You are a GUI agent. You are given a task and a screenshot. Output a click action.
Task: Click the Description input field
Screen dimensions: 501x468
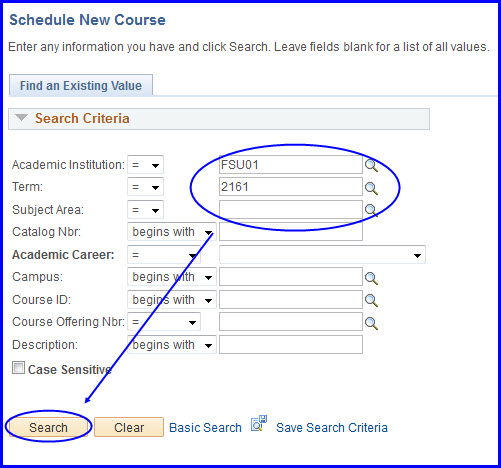coord(291,344)
